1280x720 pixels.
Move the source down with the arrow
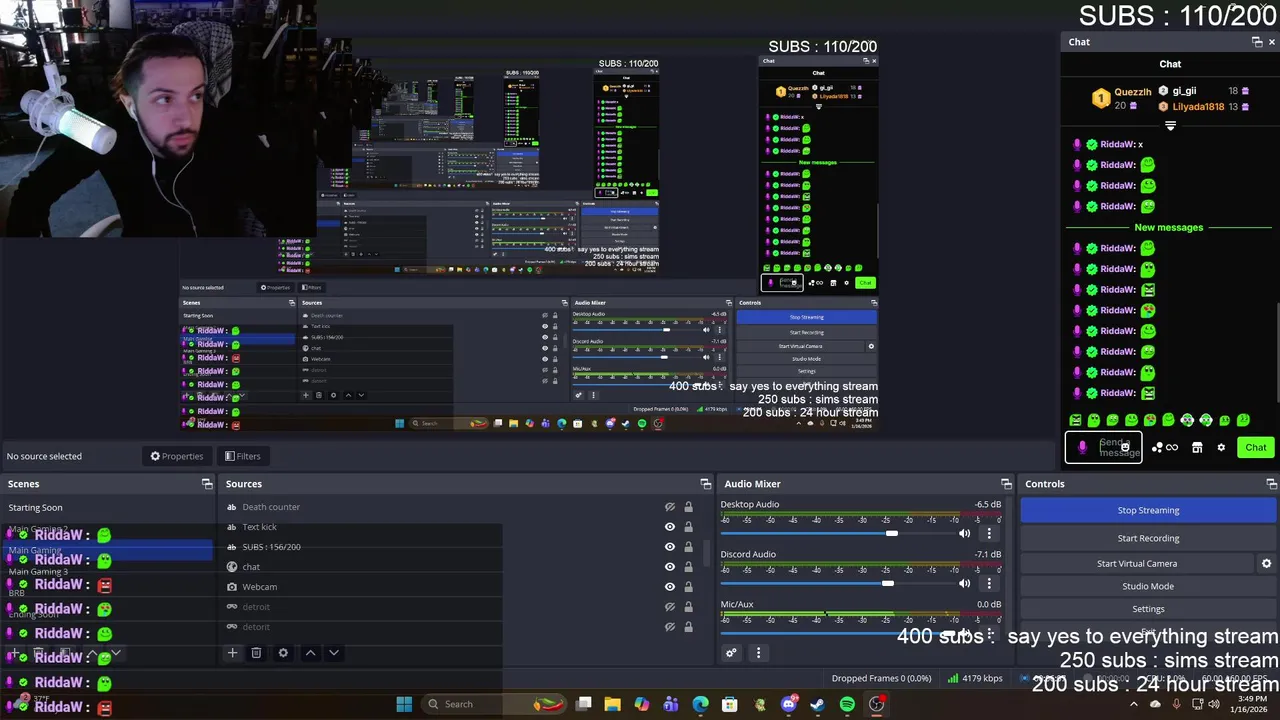[x=334, y=653]
